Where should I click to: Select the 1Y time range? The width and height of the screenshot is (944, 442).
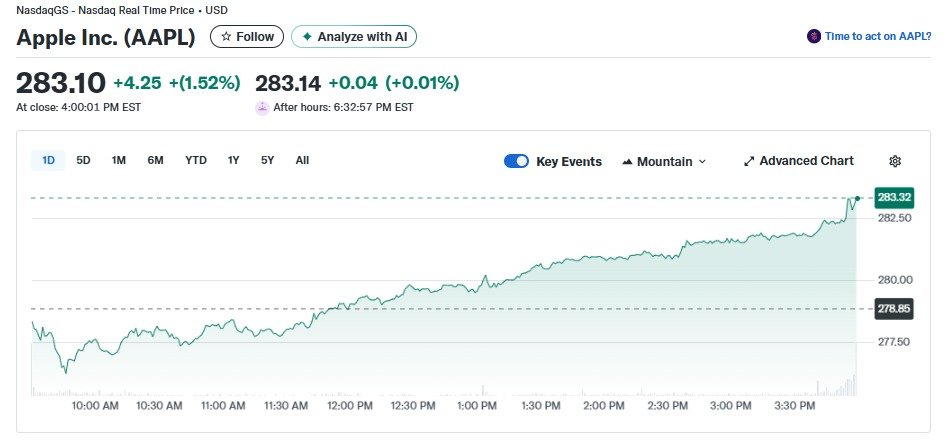coord(234,160)
